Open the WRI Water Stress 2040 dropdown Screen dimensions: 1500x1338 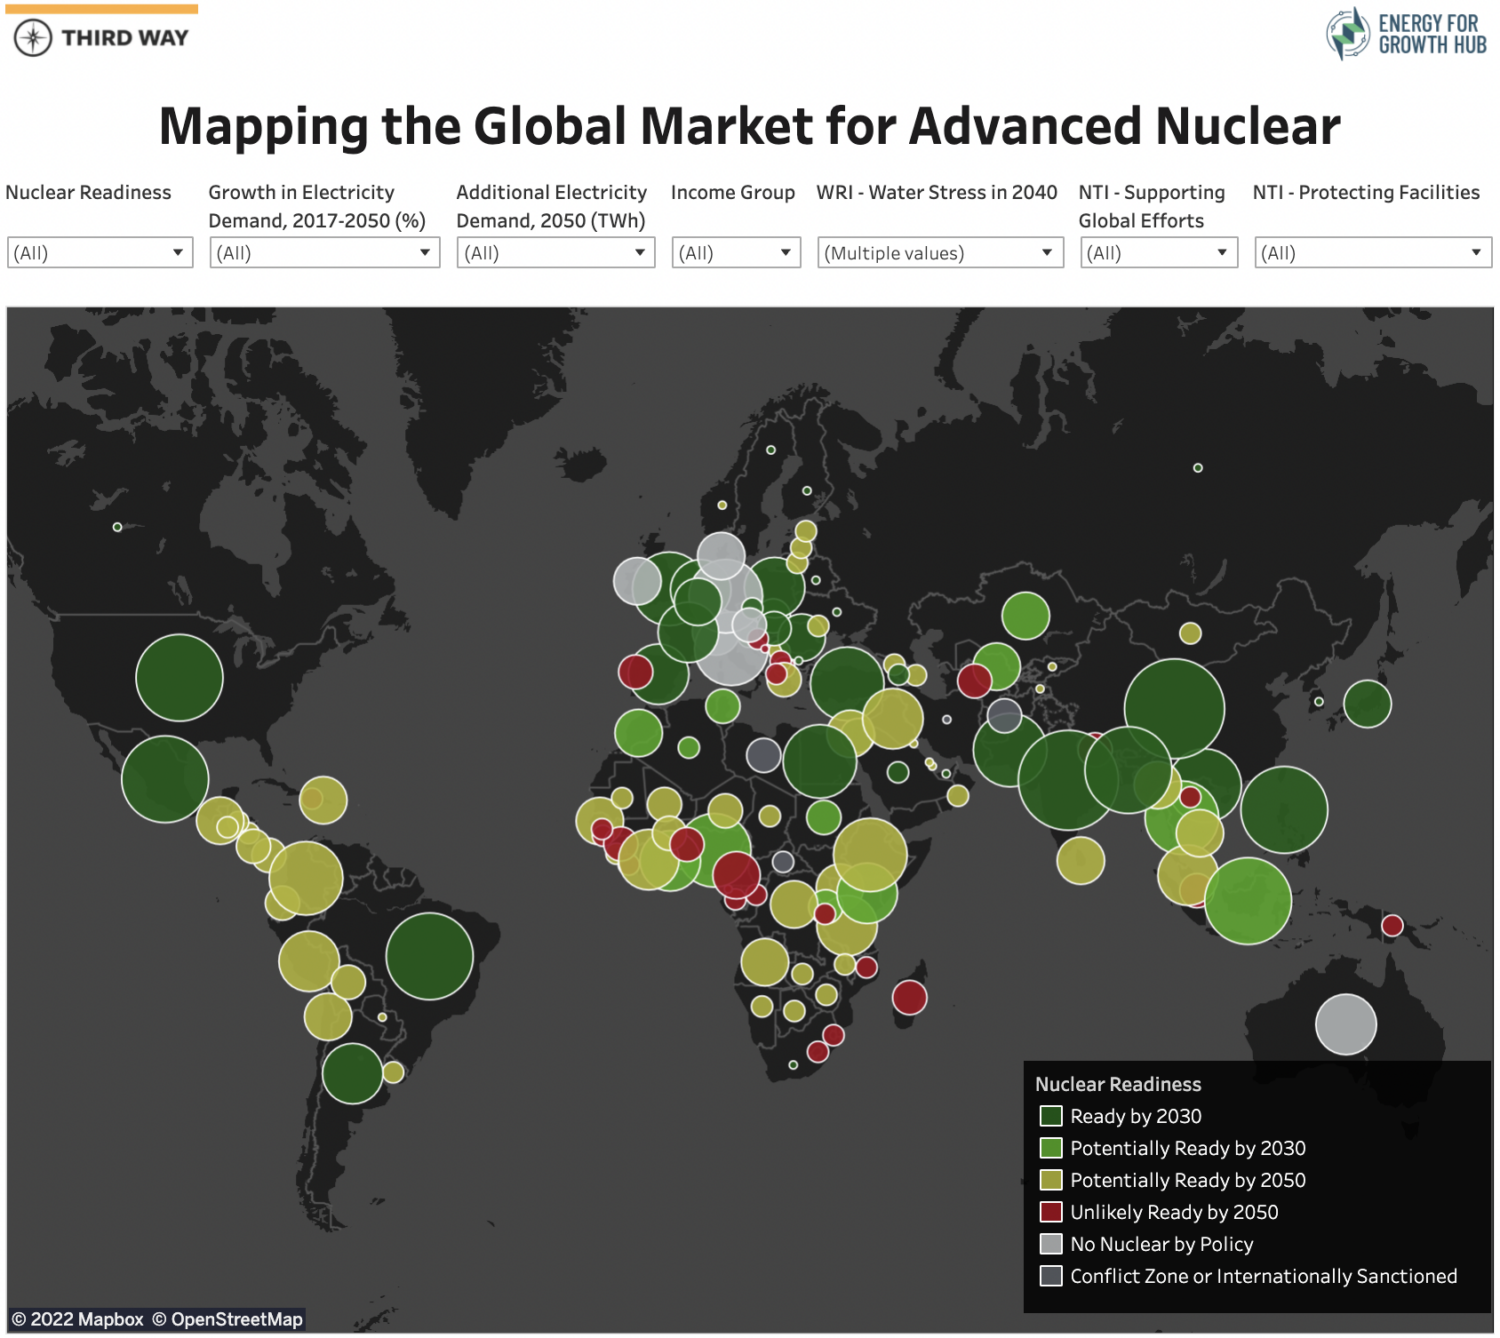click(939, 251)
